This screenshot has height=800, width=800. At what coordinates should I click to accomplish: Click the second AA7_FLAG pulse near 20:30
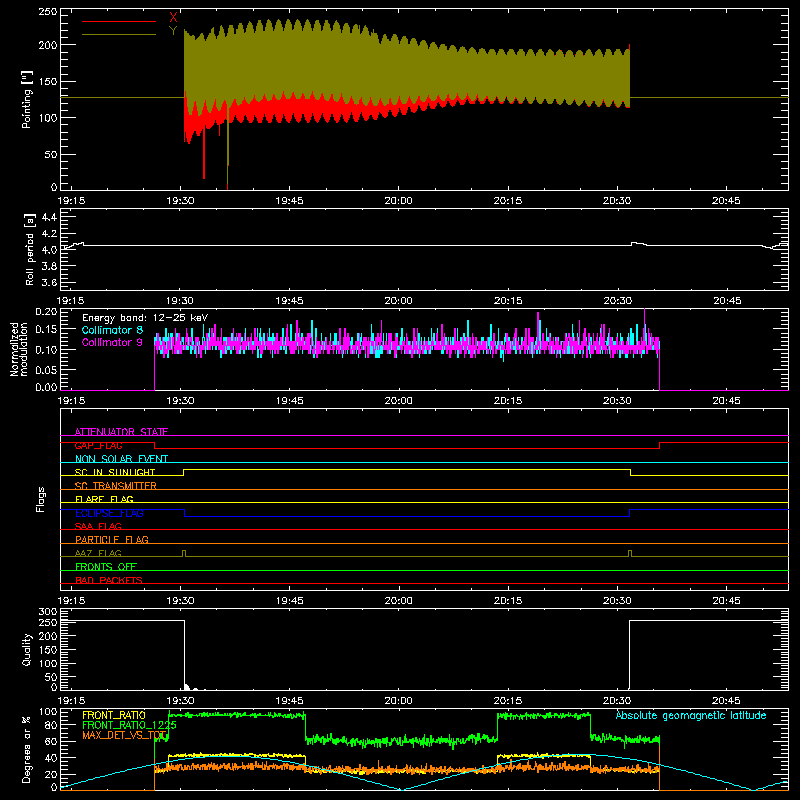[630, 554]
